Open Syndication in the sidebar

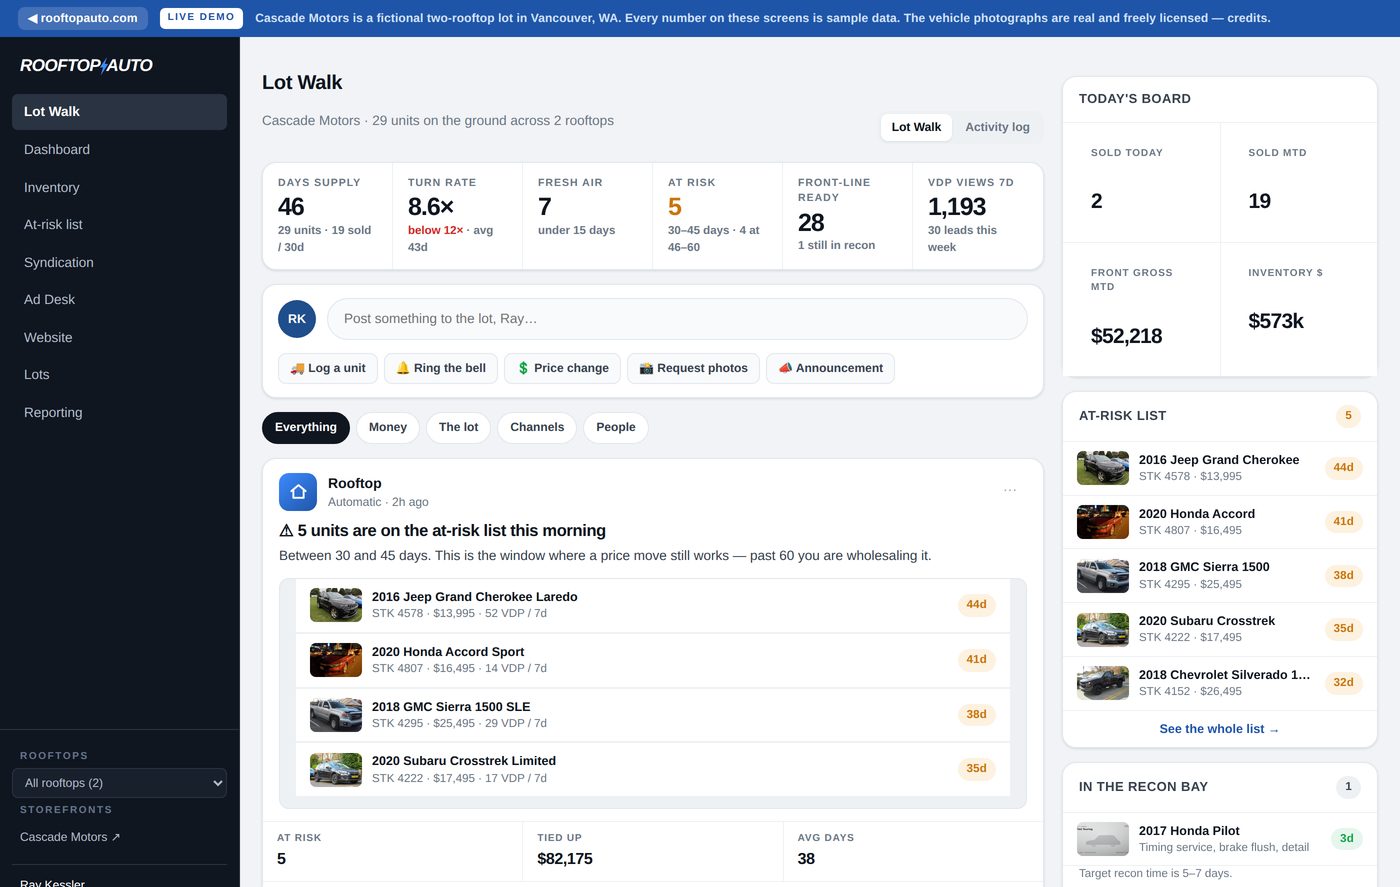click(x=119, y=262)
